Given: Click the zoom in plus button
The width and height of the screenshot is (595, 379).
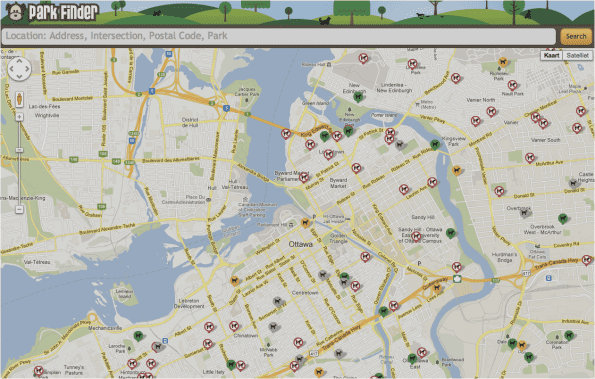Looking at the screenshot, I should click(19, 117).
